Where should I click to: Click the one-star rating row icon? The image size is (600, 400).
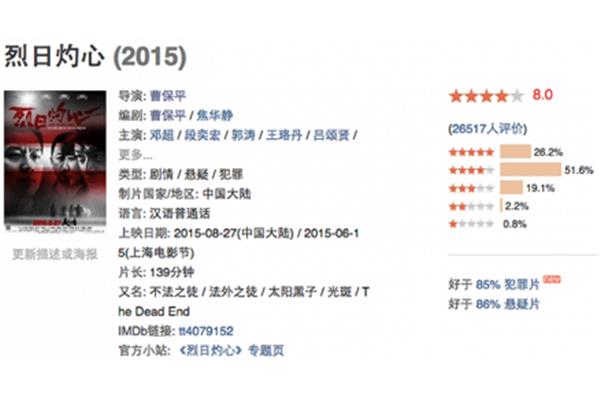click(x=471, y=224)
